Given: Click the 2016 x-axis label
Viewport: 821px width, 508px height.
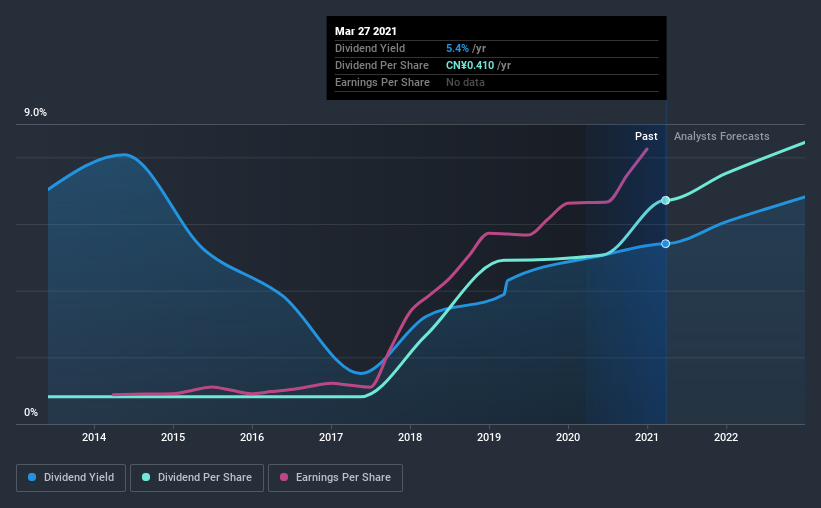Looking at the screenshot, I should coord(252,437).
